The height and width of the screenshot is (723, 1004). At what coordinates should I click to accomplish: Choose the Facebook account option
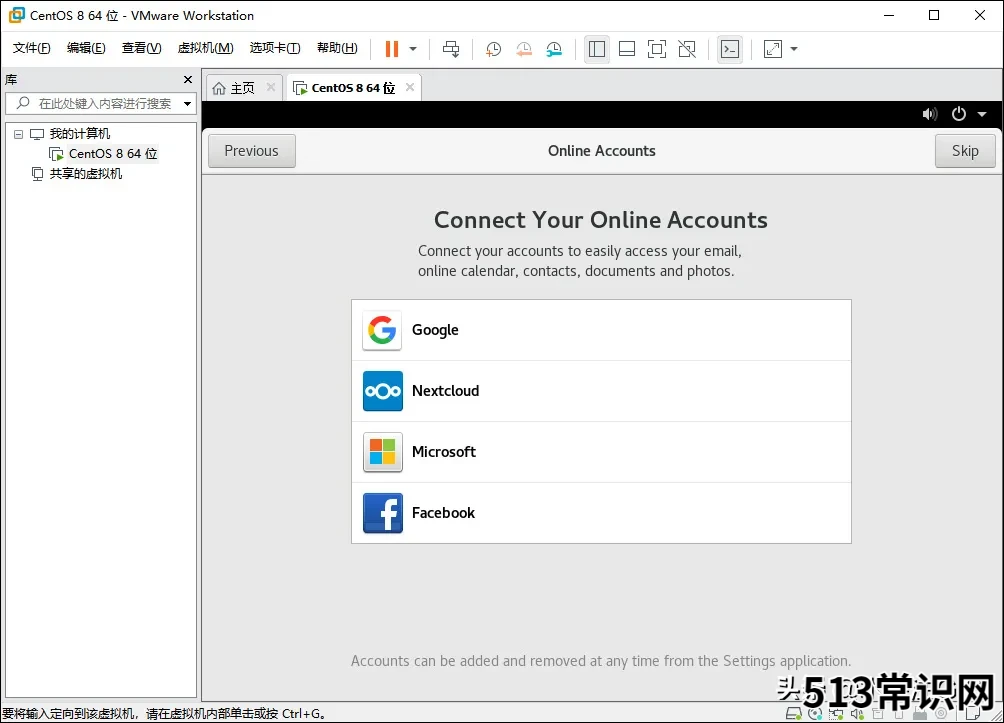pos(601,513)
